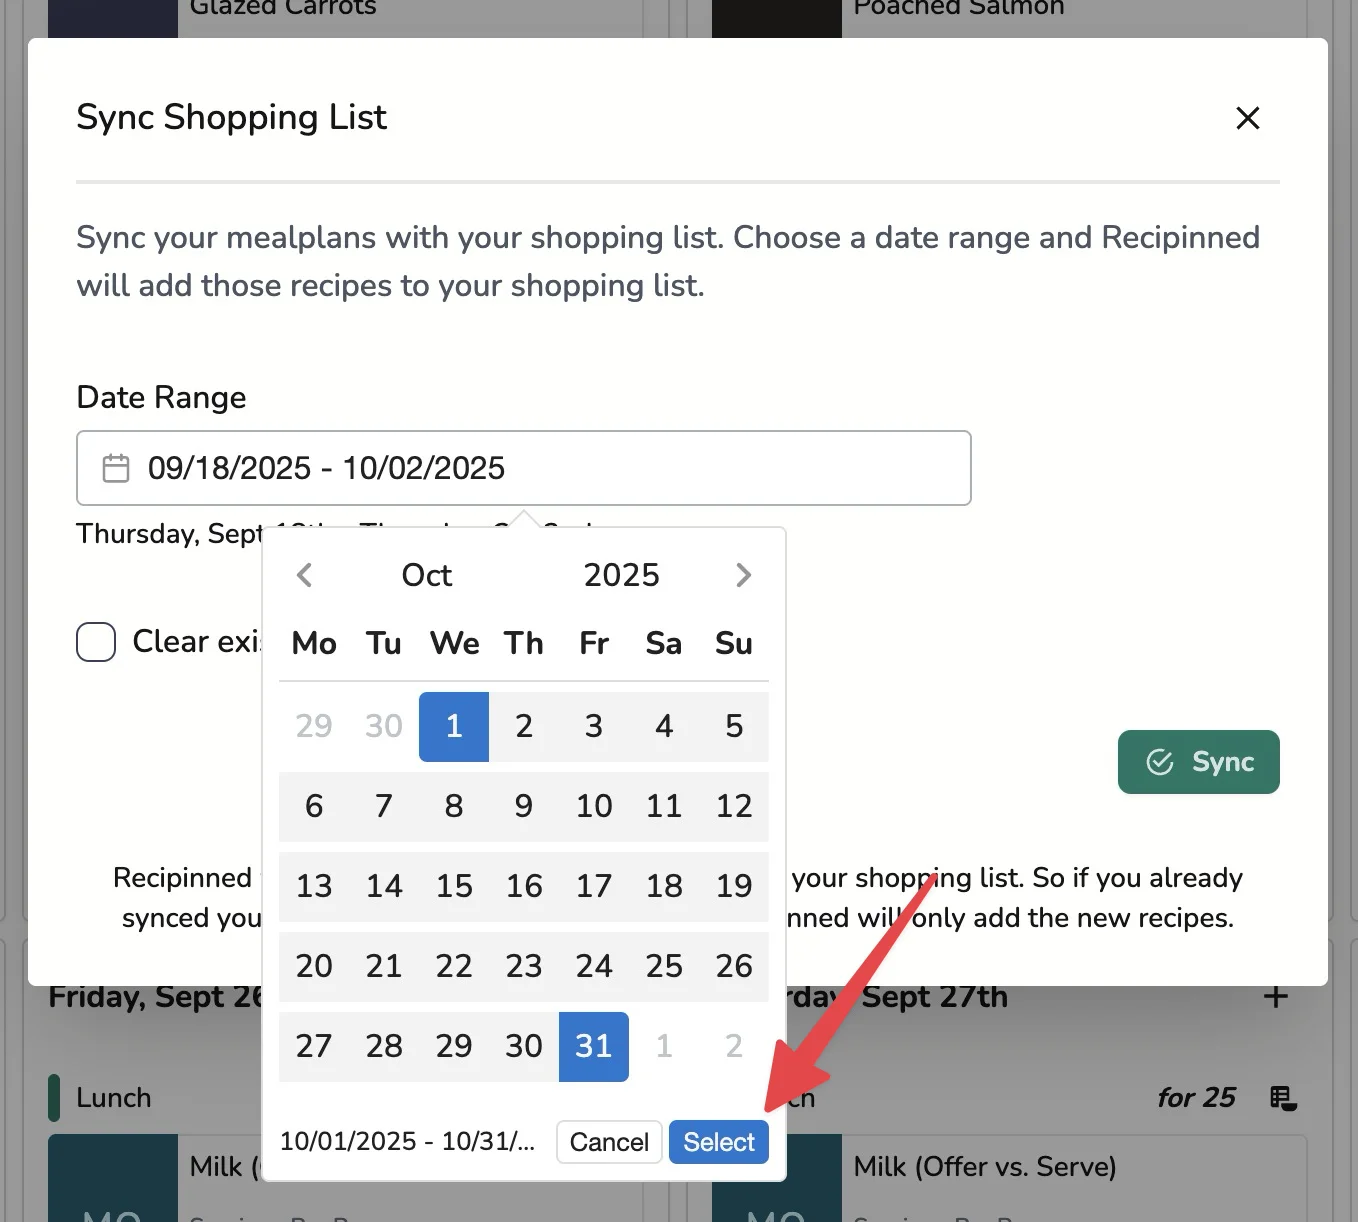Click the highlighted October 1 date
This screenshot has width=1358, height=1222.
(x=454, y=726)
